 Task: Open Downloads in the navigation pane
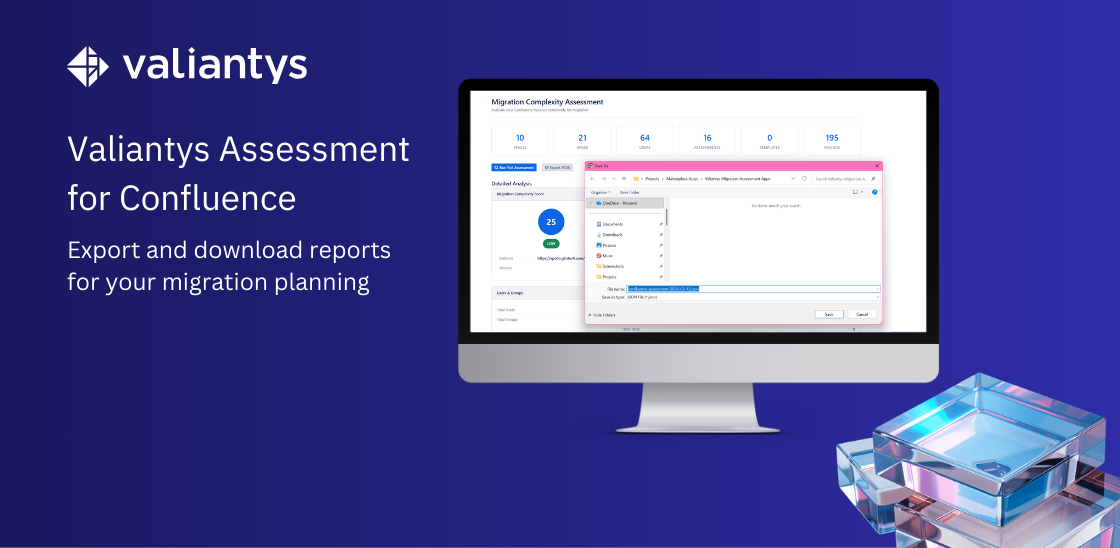[609, 234]
